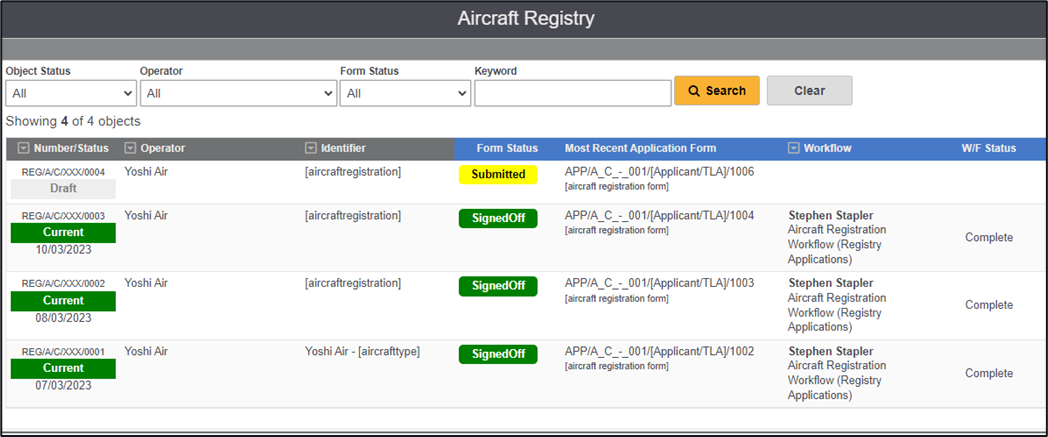Select the Yoshi Air - [aircrafttype] identifier
The height and width of the screenshot is (437, 1048).
coord(362,352)
